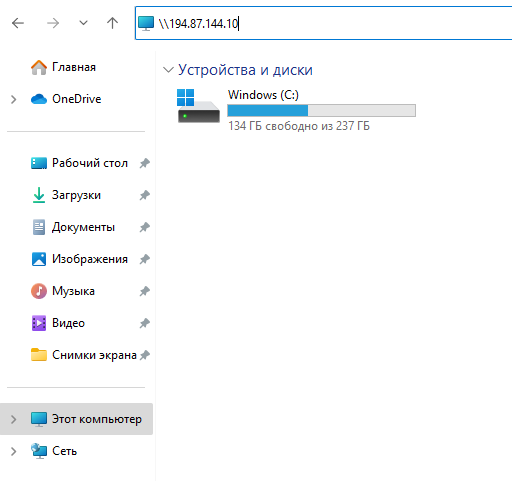Click the pin icon beside Изображения
This screenshot has height=481, width=512.
144,259
